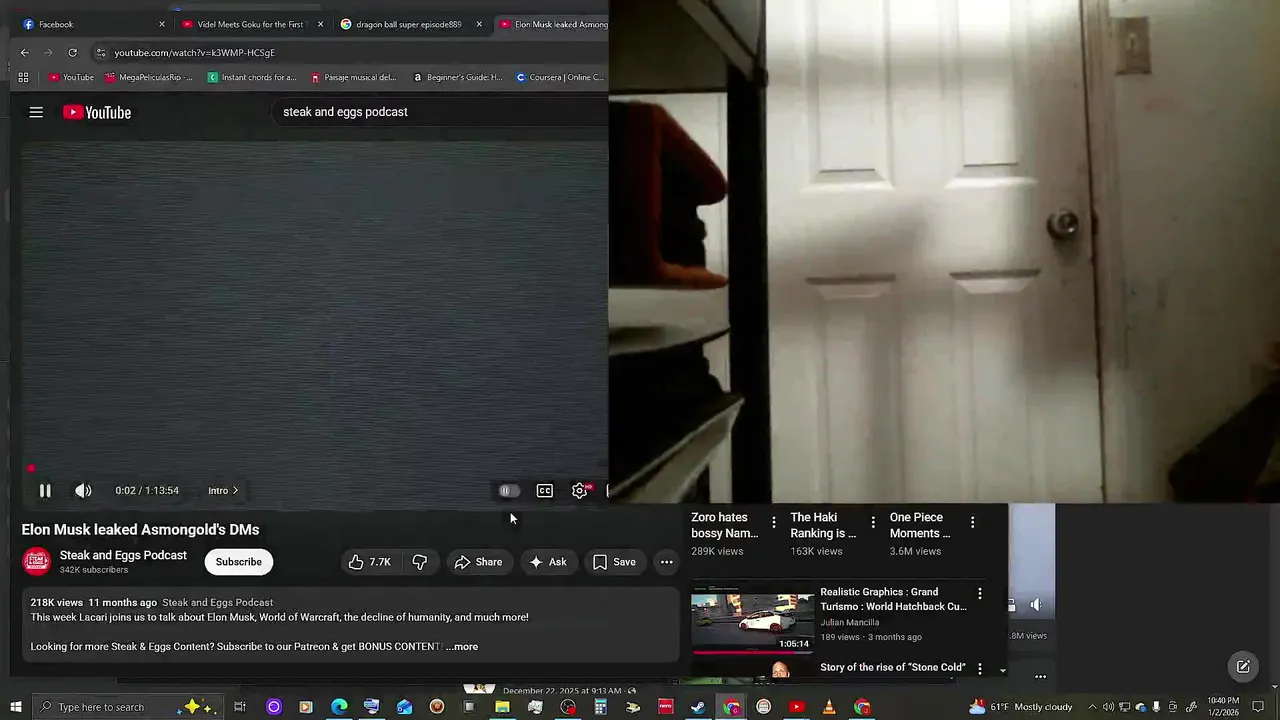1280x720 pixels.
Task: Close the dragon ball super tab
Action: pos(479,24)
